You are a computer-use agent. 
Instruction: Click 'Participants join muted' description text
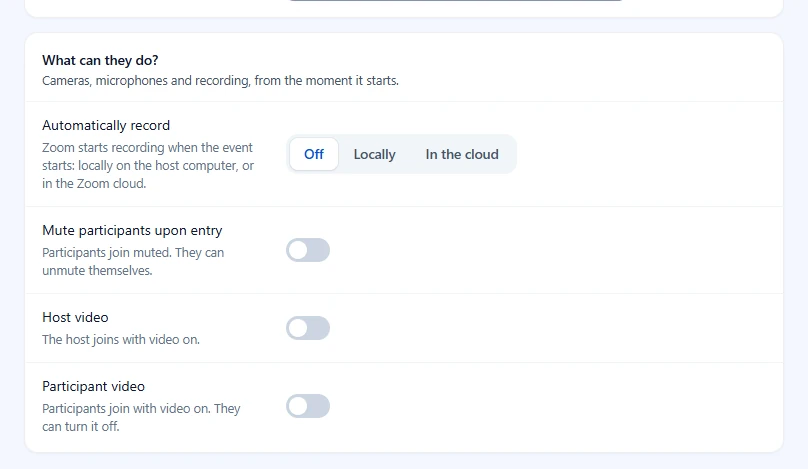pyautogui.click(x=133, y=261)
